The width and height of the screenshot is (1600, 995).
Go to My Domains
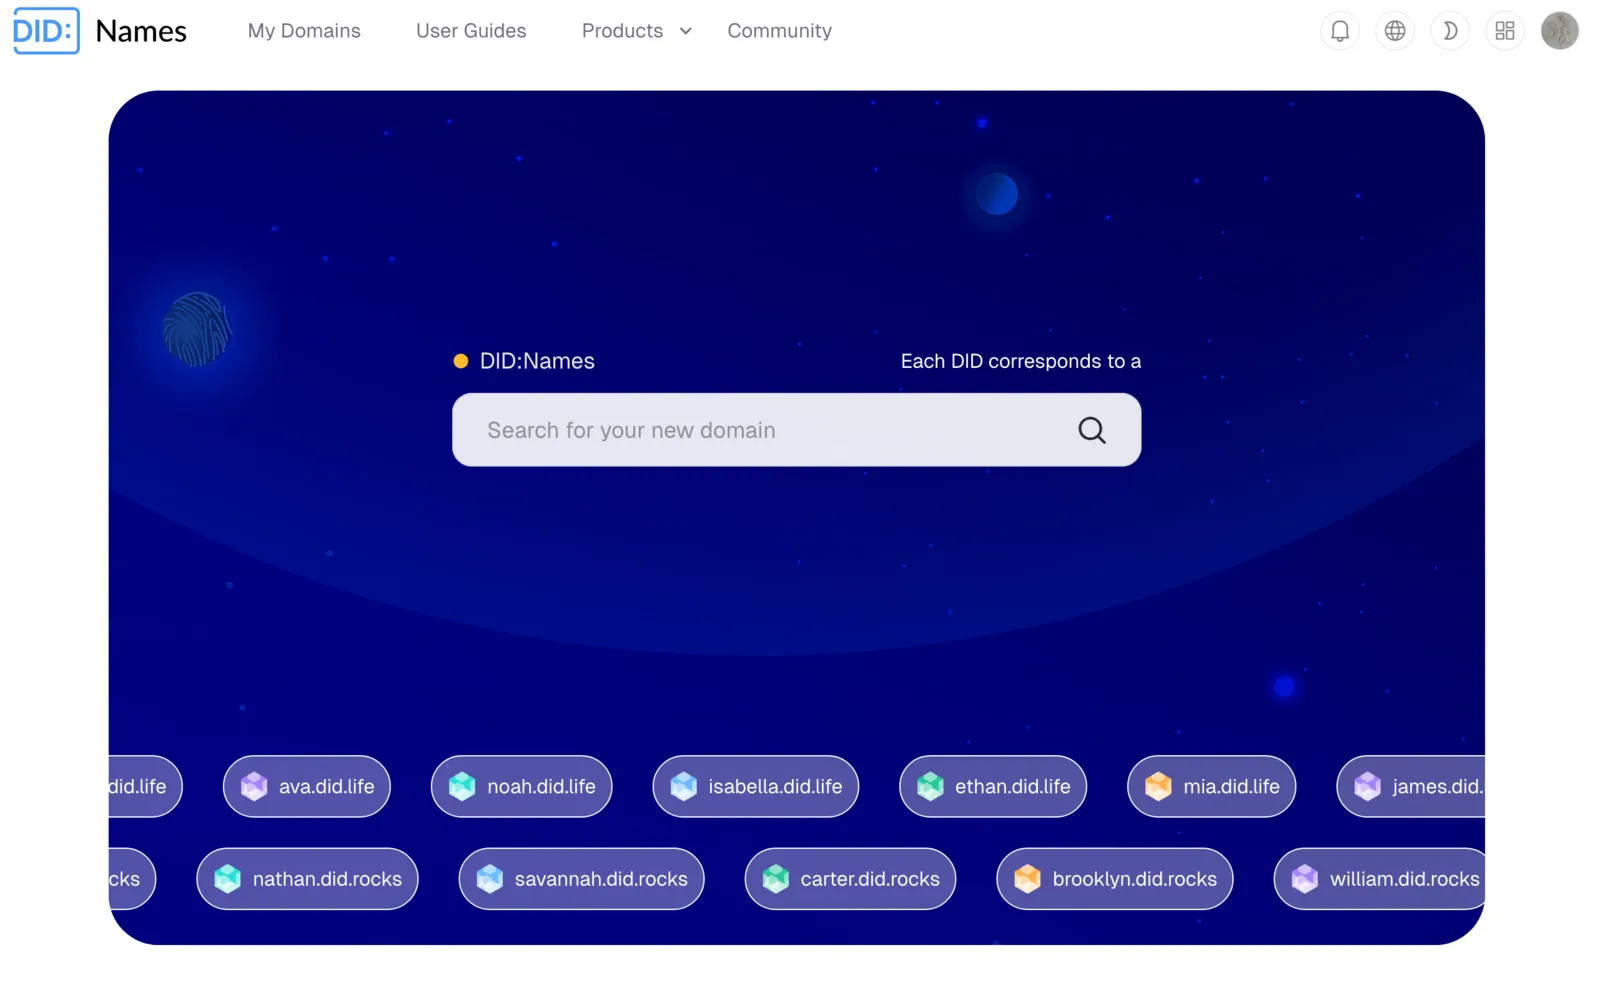[304, 31]
